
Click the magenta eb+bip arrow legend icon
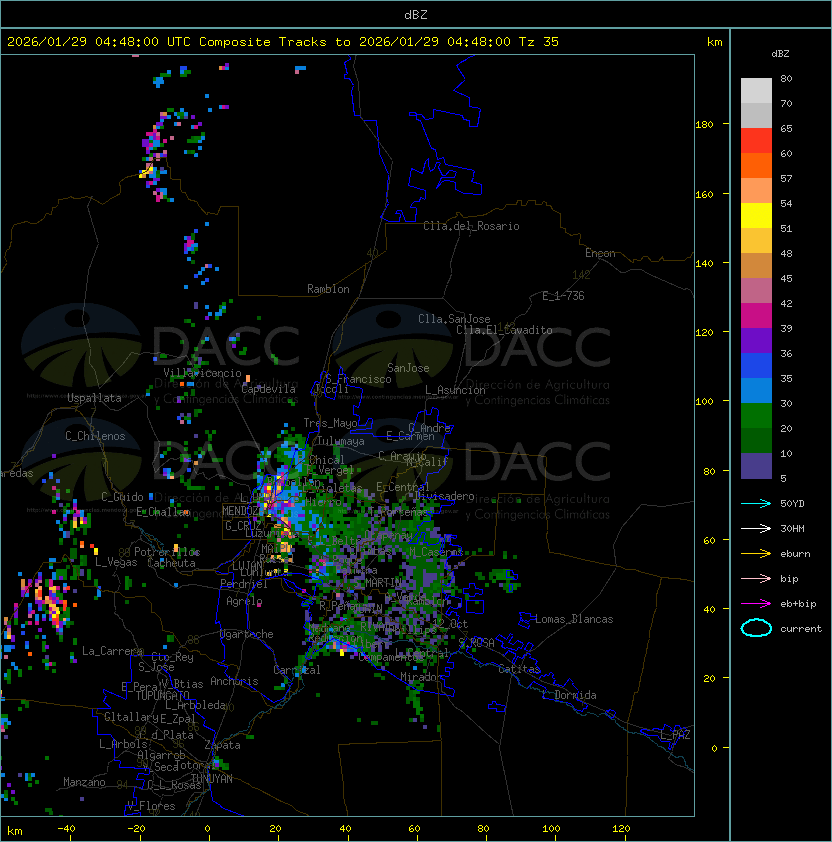(756, 604)
